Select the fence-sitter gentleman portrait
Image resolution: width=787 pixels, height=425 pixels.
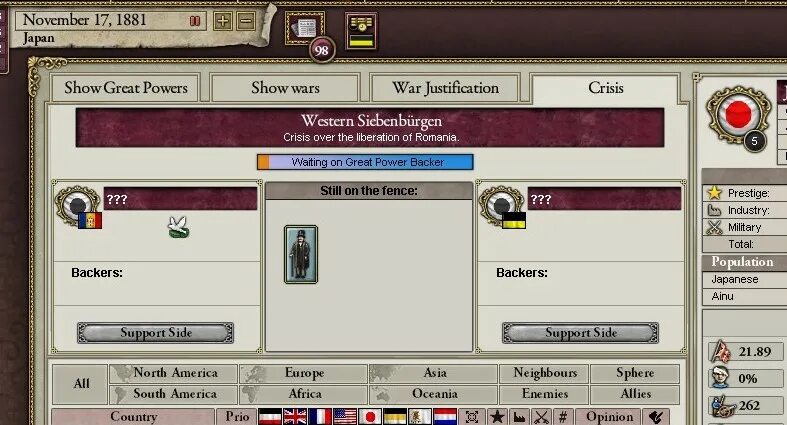pos(301,254)
